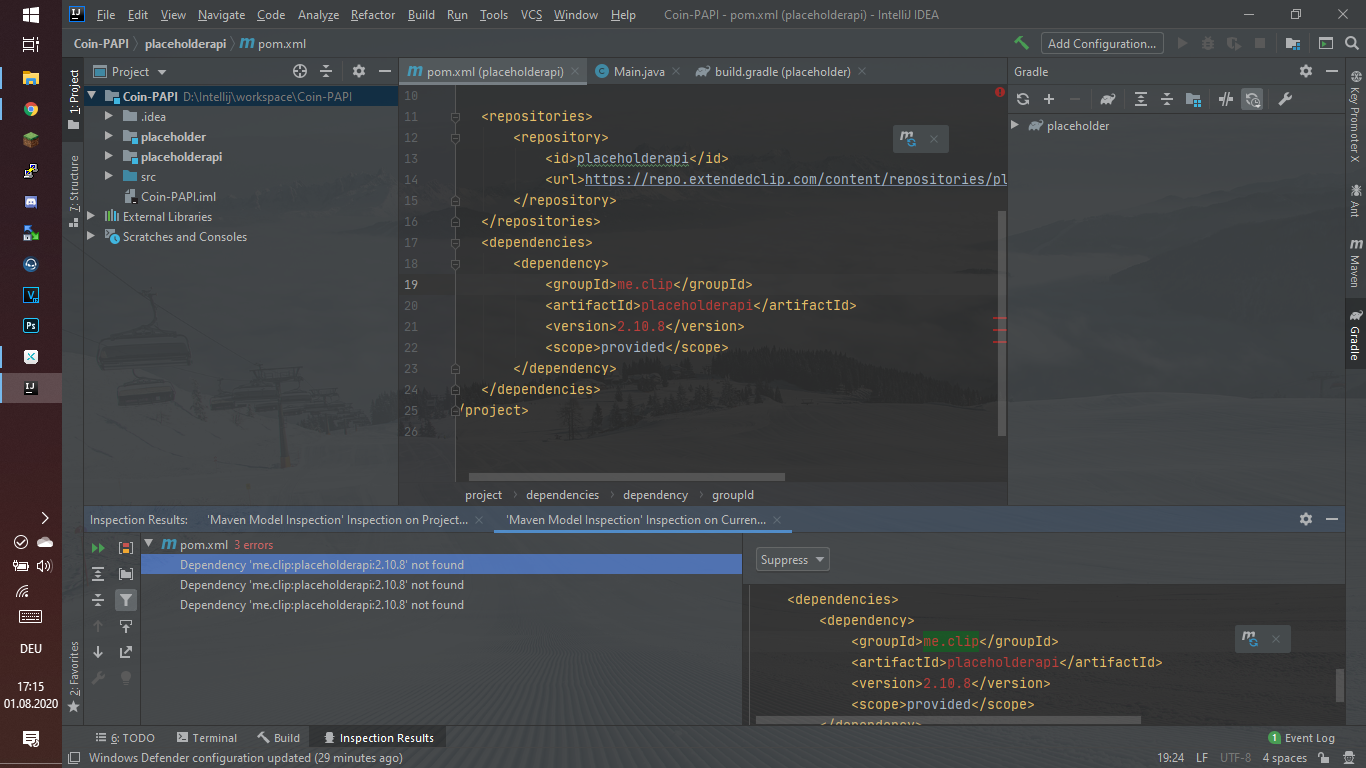Load Maven changes floating icon in editor
Viewport: 1366px width, 768px height.
click(x=908, y=138)
